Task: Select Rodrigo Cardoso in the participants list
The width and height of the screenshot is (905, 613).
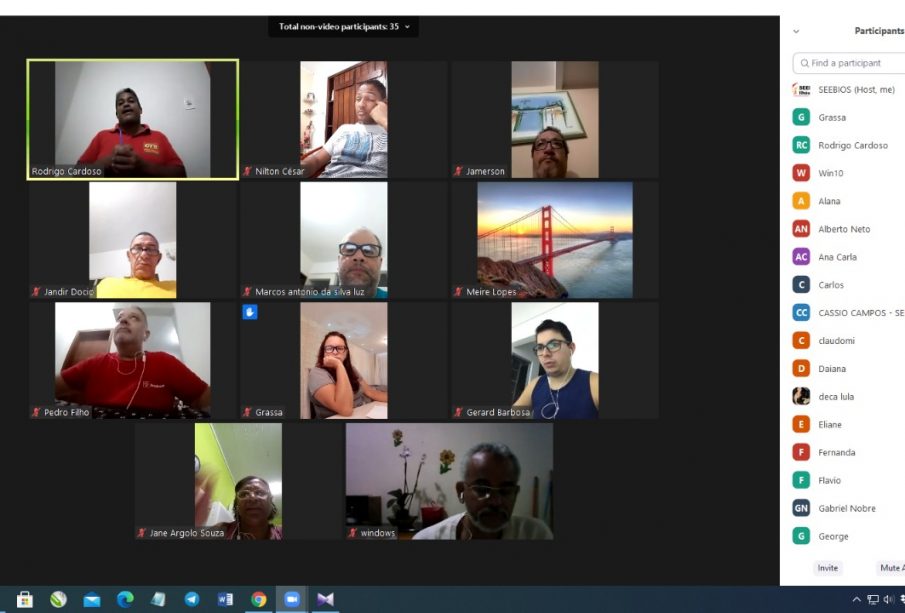Action: pyautogui.click(x=852, y=145)
